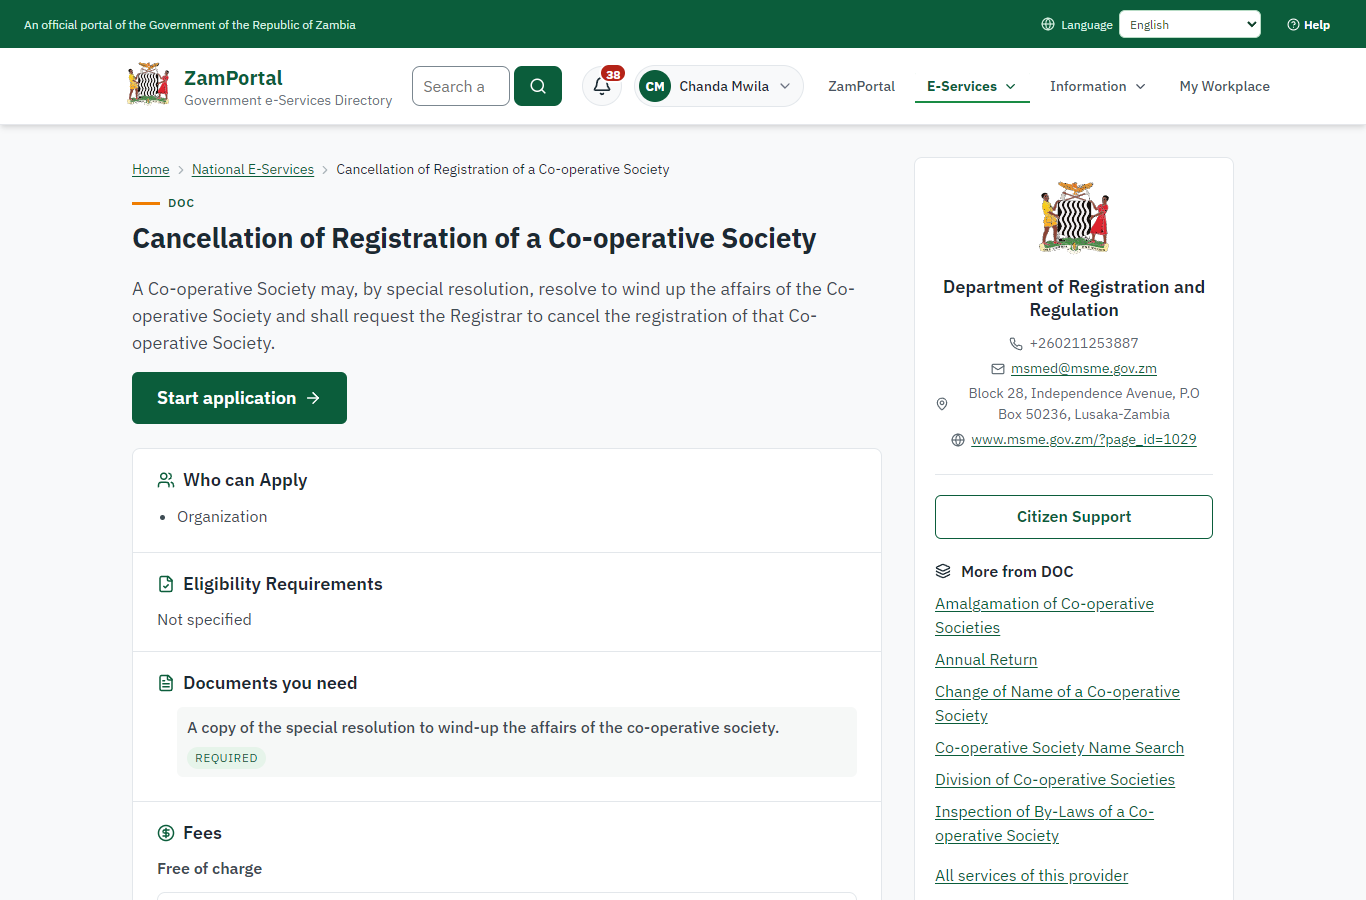Open Inspection of By-Laws of a Co-operative Society
The image size is (1366, 900).
1044,824
